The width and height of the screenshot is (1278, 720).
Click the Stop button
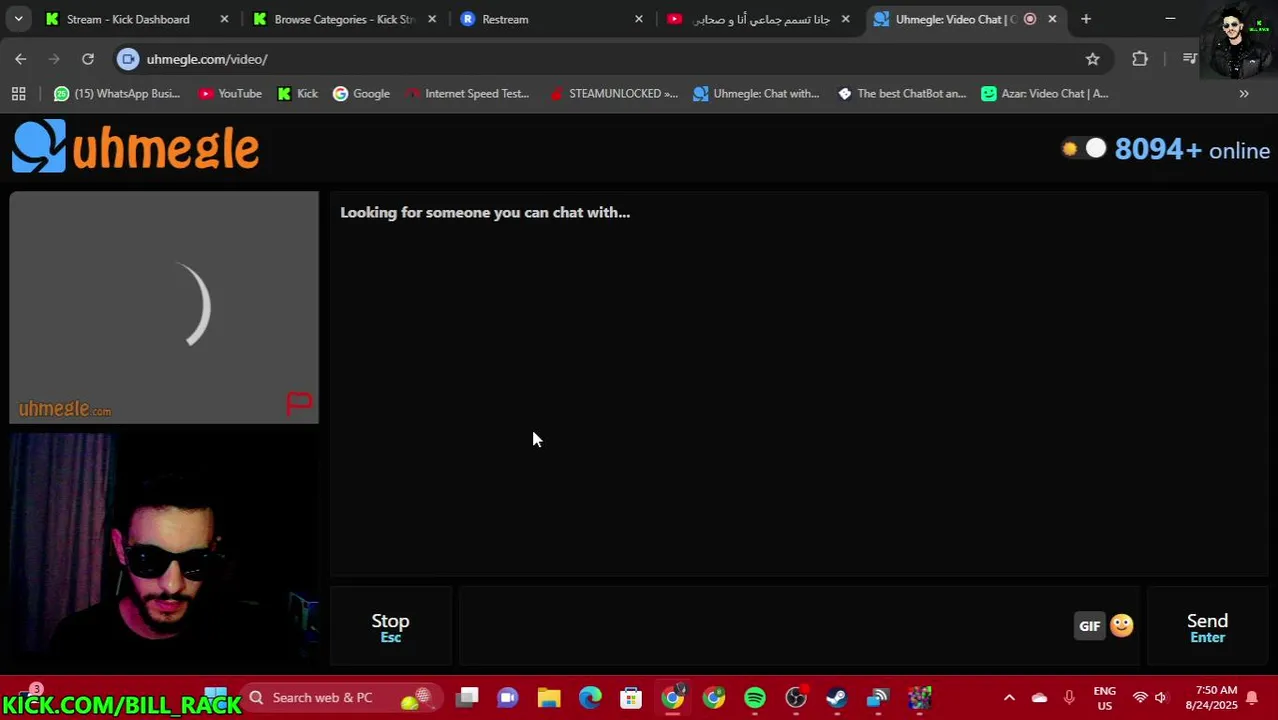390,627
